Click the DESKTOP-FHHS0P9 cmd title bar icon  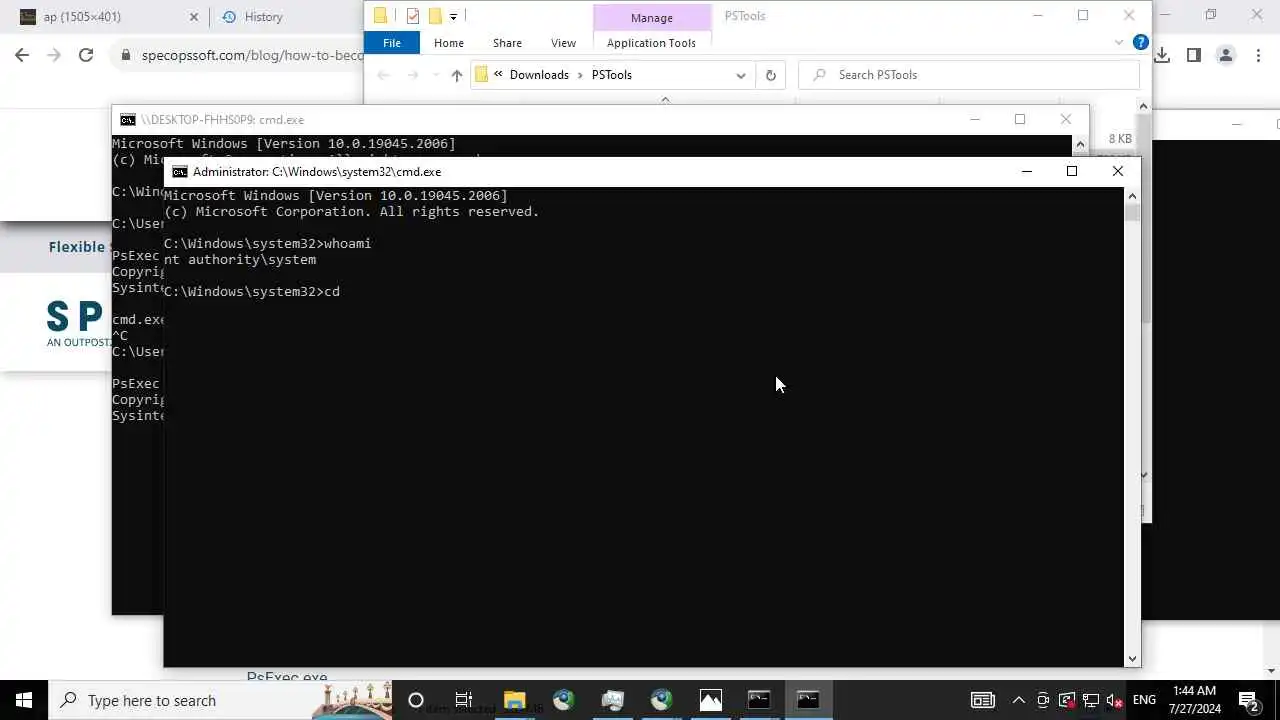tap(127, 120)
